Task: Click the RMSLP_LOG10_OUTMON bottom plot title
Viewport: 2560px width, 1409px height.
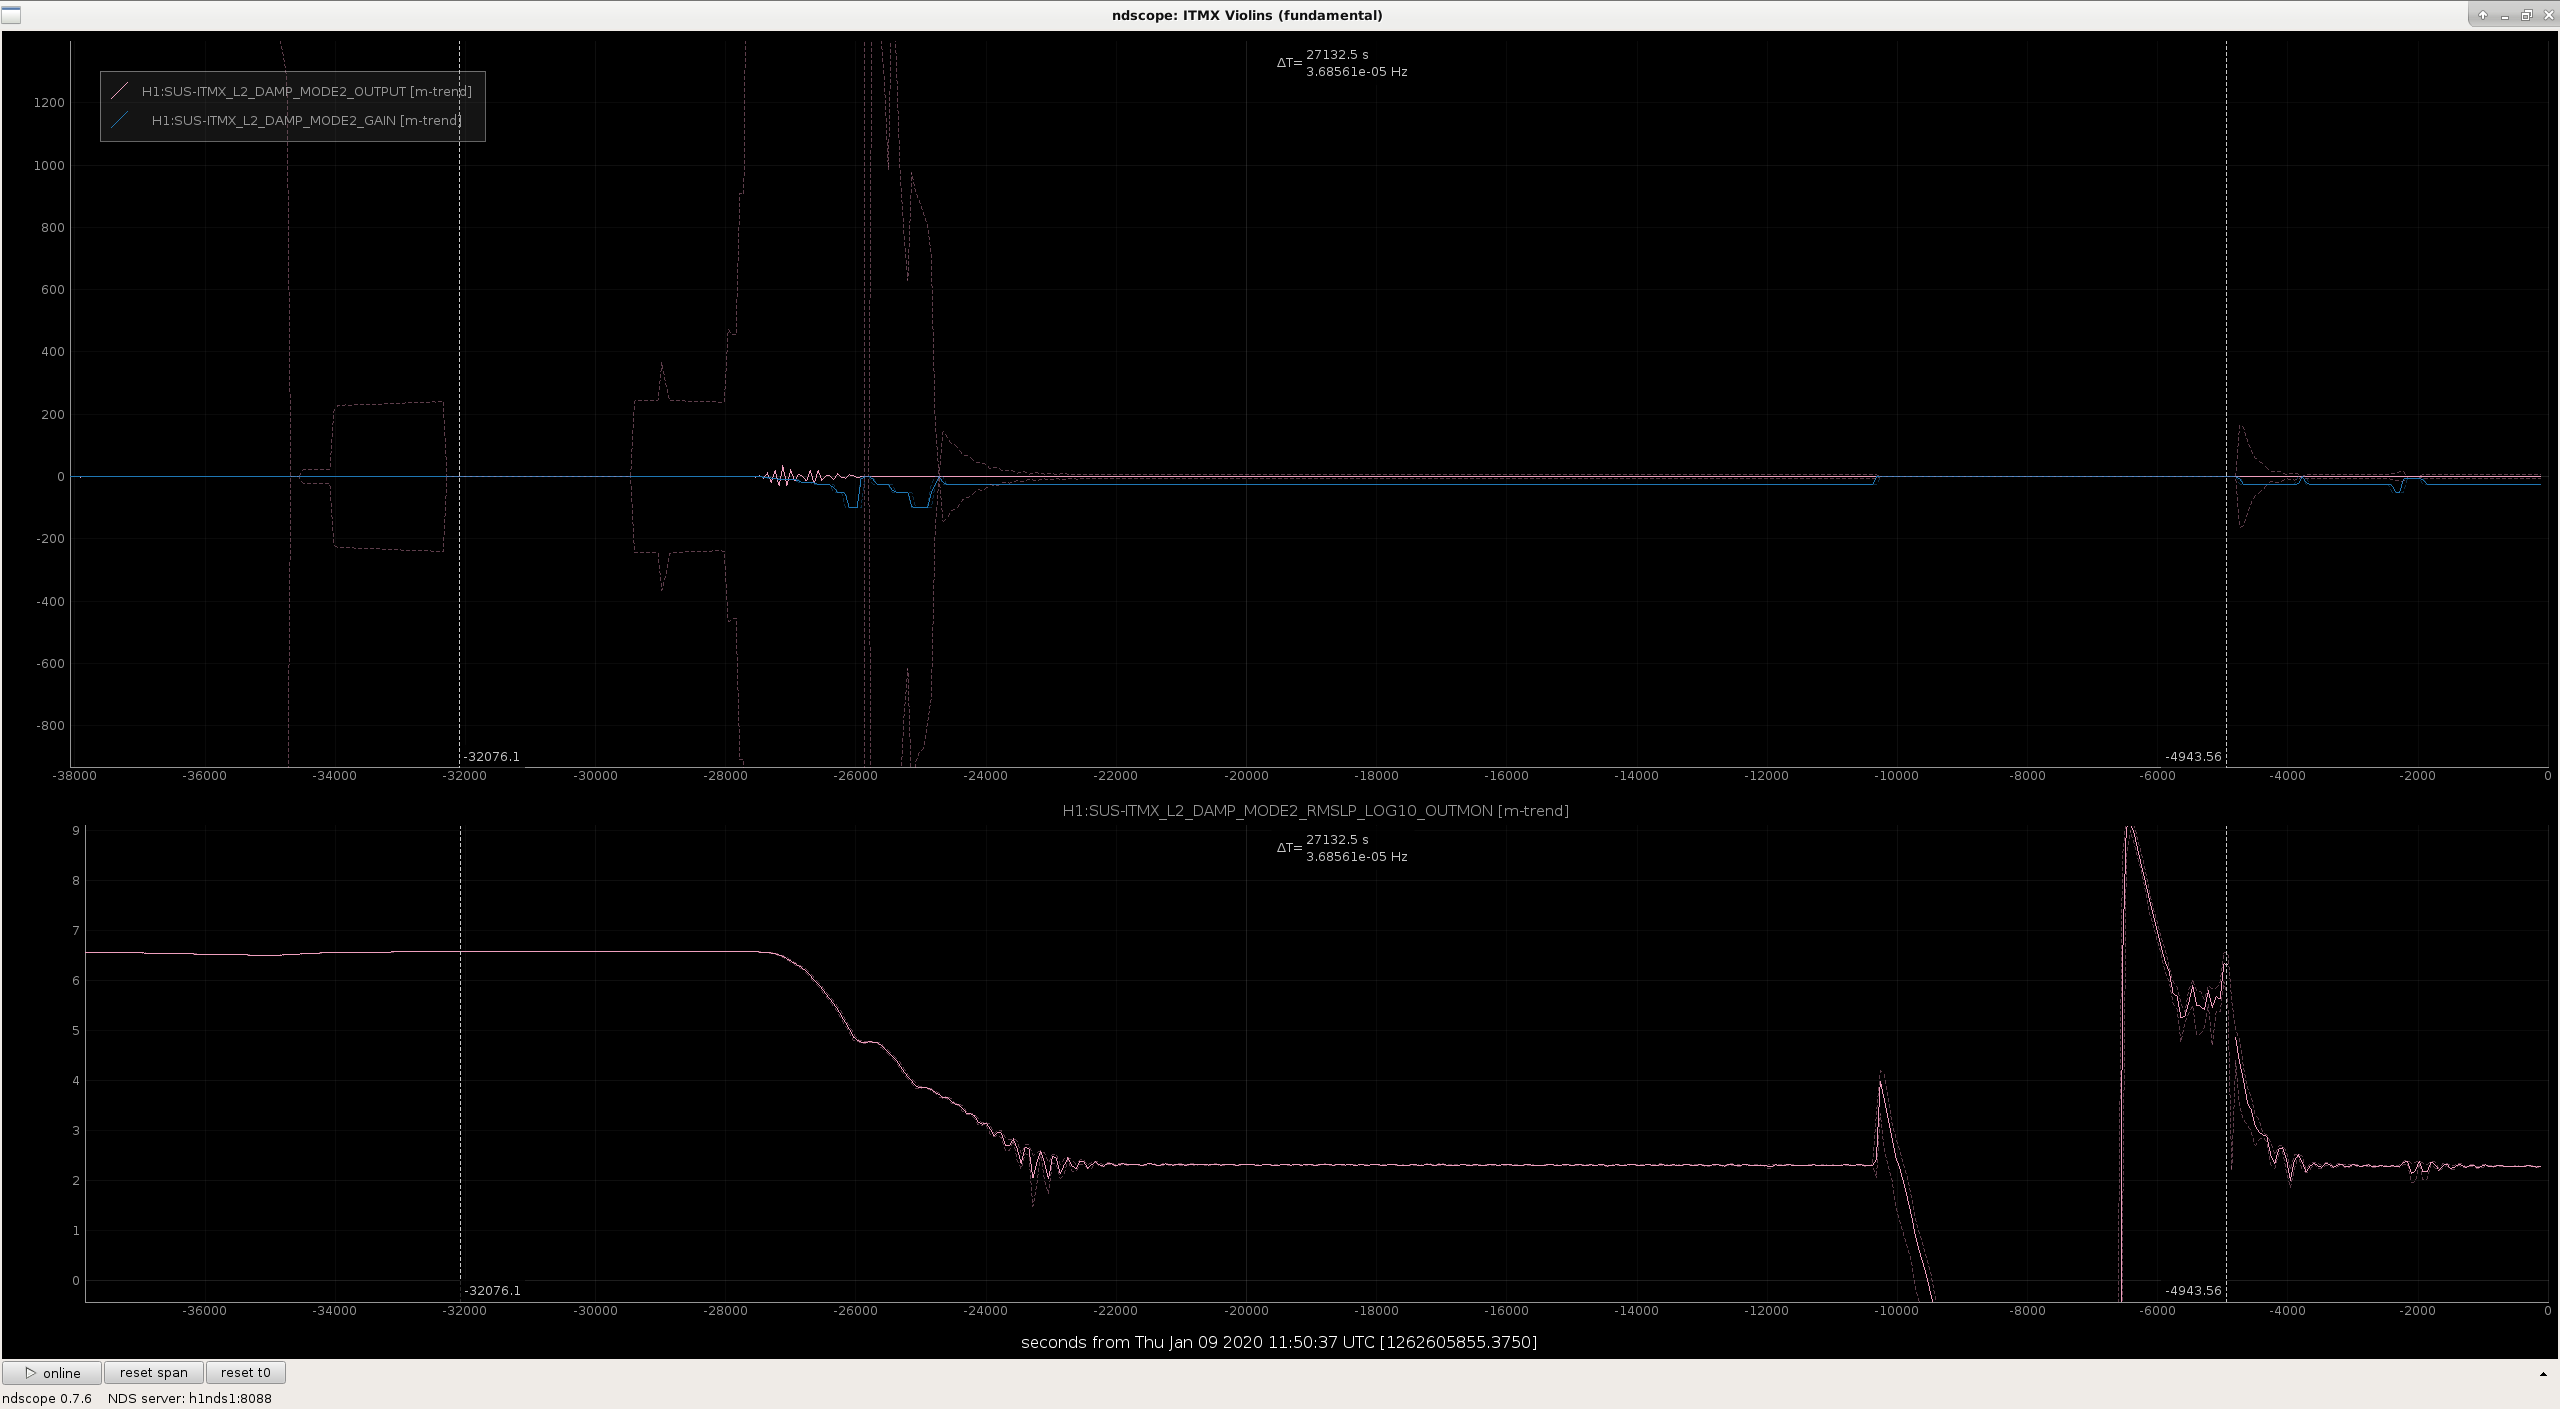Action: (1315, 811)
